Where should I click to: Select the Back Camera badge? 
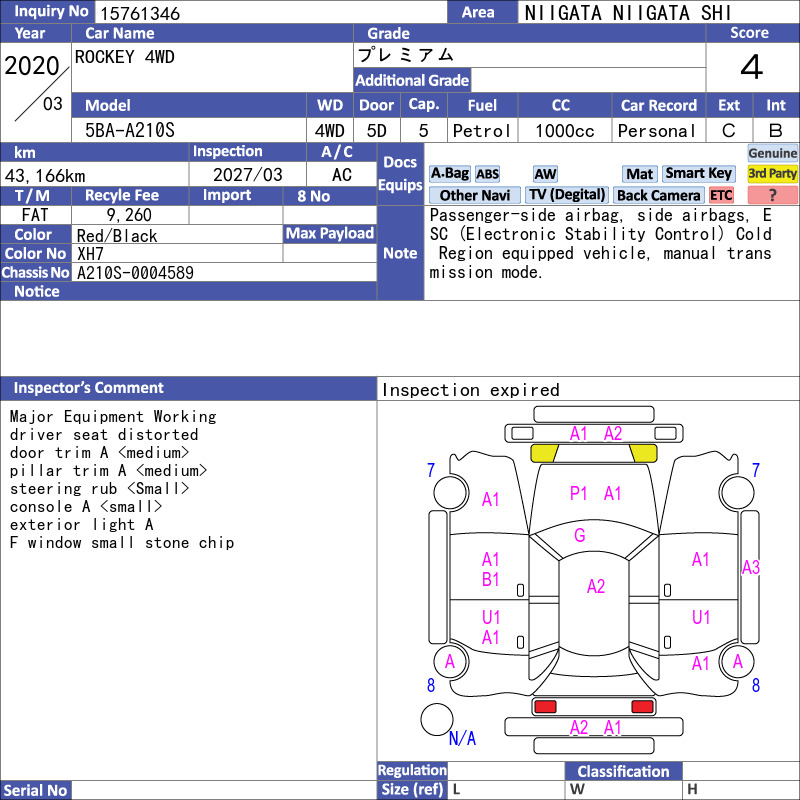658,195
